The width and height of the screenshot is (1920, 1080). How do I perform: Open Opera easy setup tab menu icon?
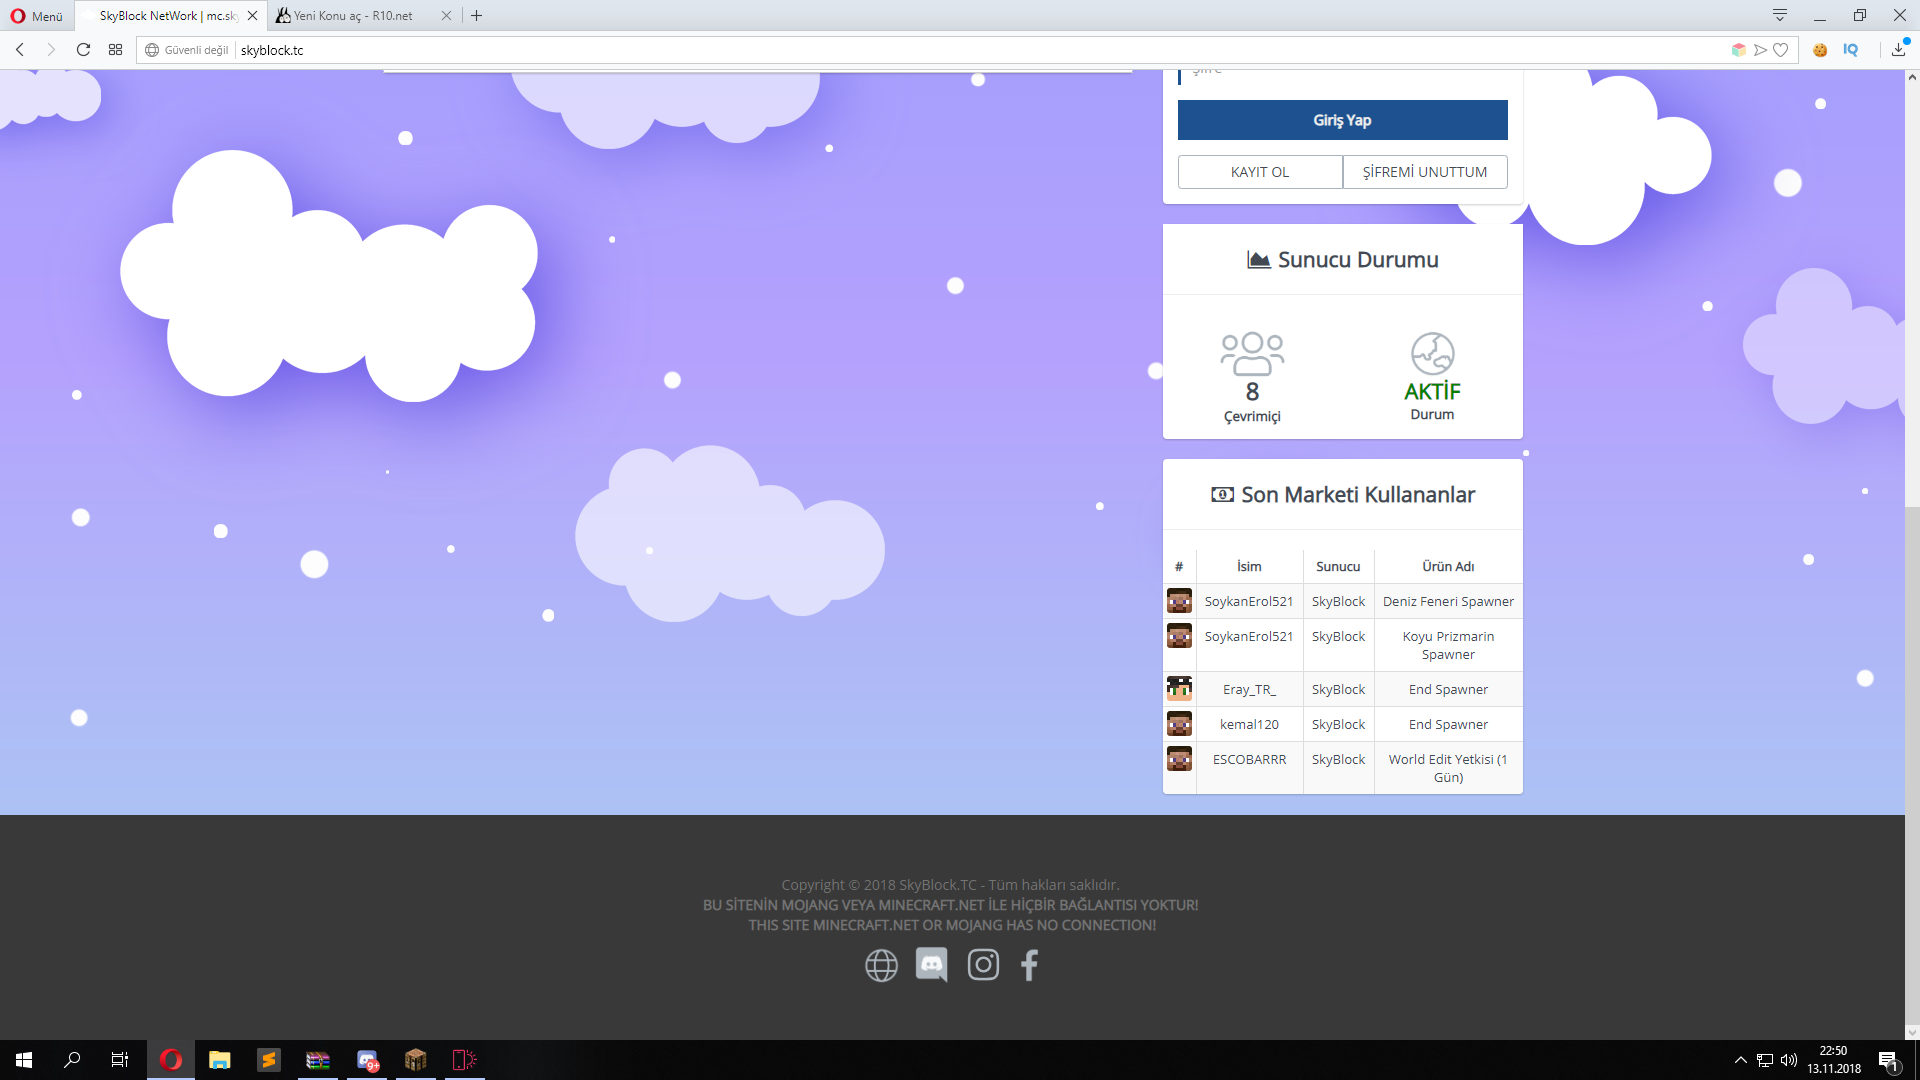pos(1780,15)
